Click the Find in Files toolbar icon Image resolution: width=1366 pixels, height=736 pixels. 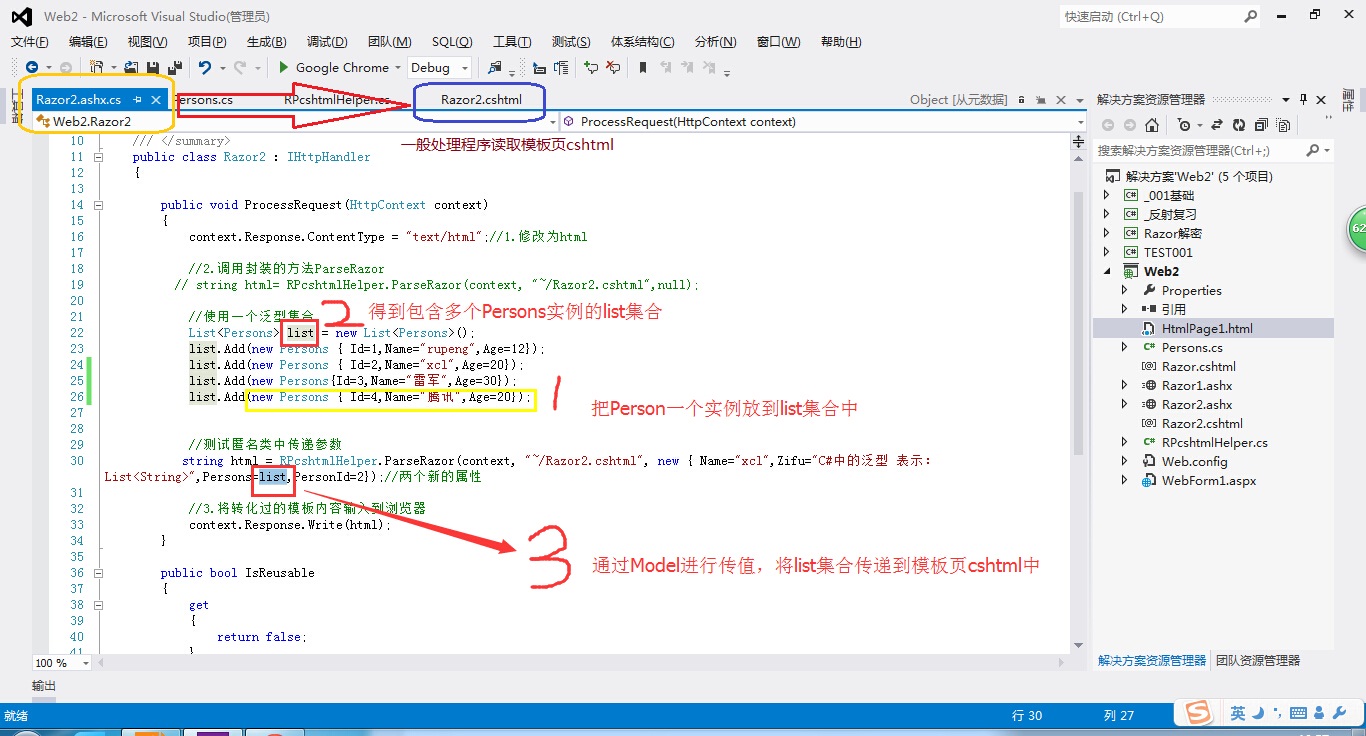pyautogui.click(x=494, y=67)
